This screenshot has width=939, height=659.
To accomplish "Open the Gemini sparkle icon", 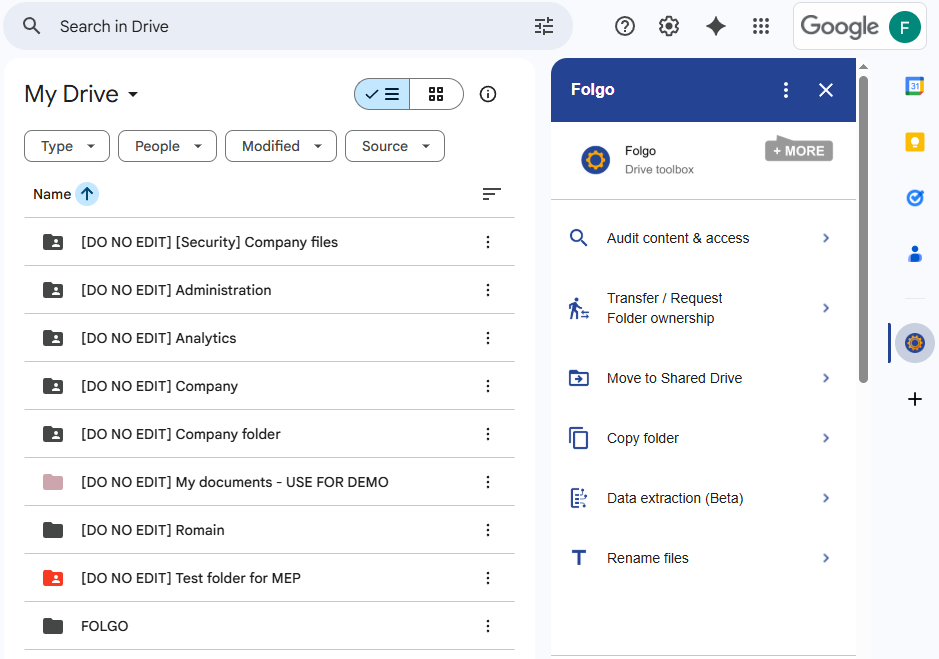I will [716, 26].
